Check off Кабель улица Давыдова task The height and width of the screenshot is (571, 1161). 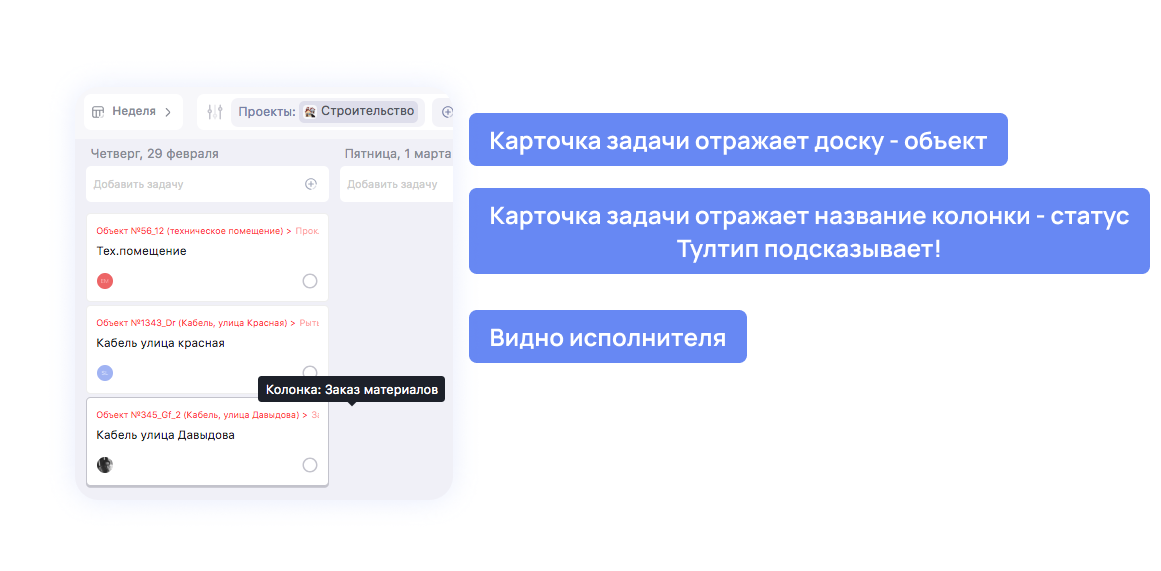[x=310, y=465]
